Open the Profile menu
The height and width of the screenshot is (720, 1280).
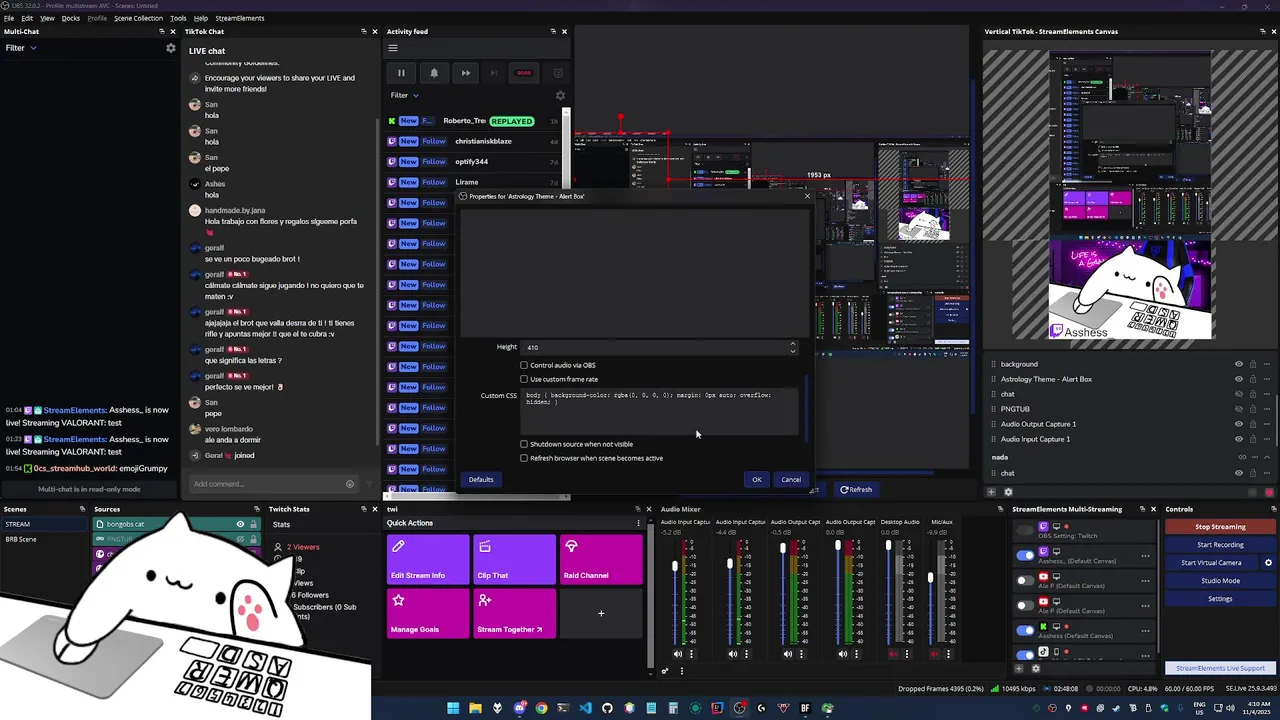point(97,18)
